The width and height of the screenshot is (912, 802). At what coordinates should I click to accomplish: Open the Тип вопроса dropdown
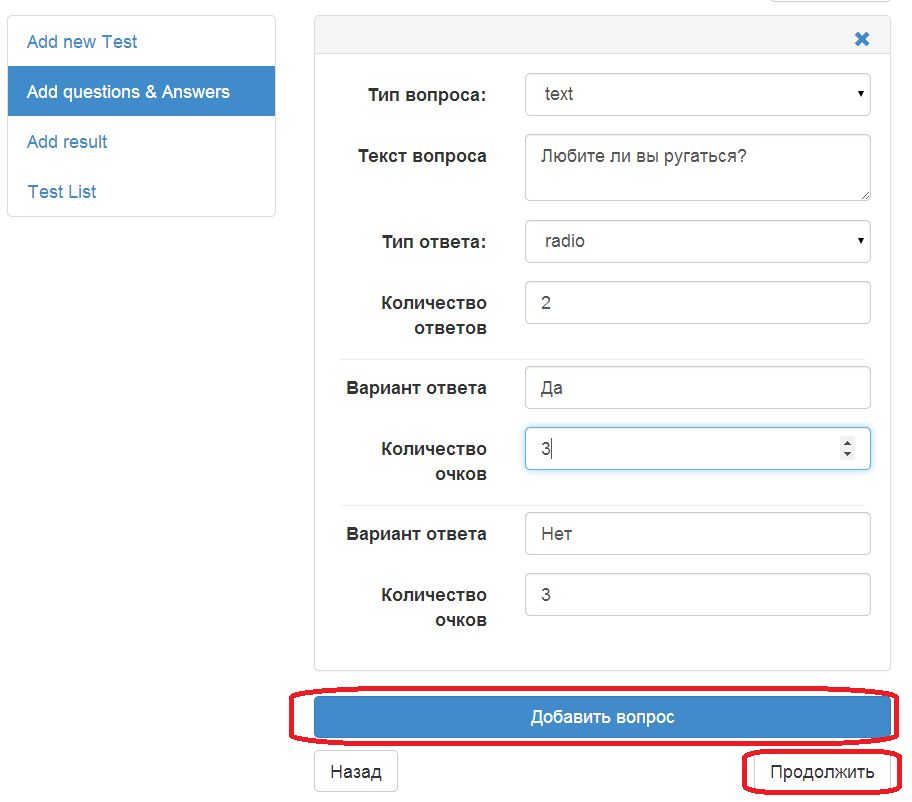coord(697,94)
